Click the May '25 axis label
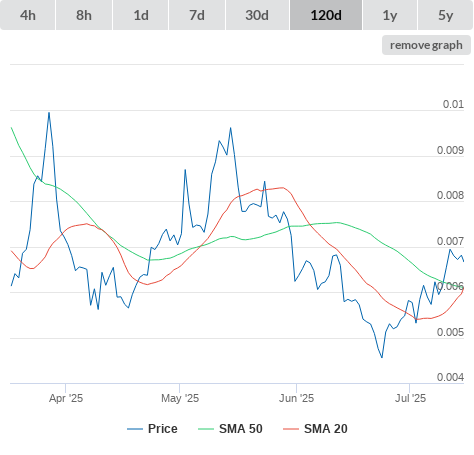The width and height of the screenshot is (474, 455). pos(180,398)
